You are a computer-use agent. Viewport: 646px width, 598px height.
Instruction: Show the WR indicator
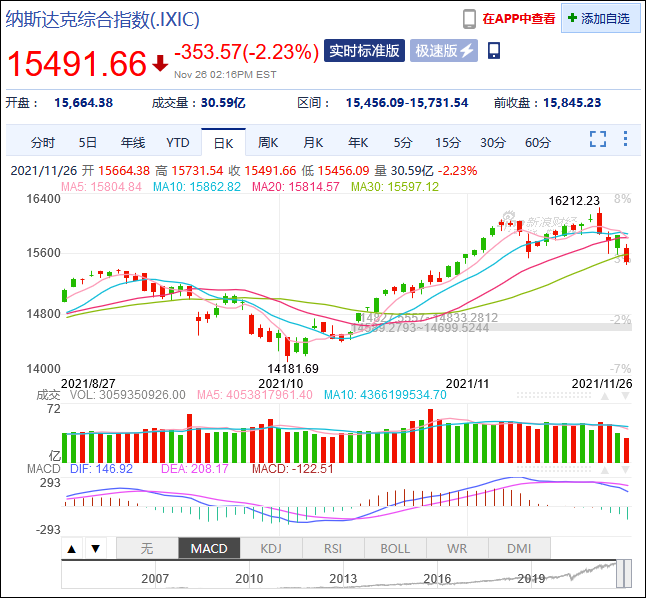457,549
